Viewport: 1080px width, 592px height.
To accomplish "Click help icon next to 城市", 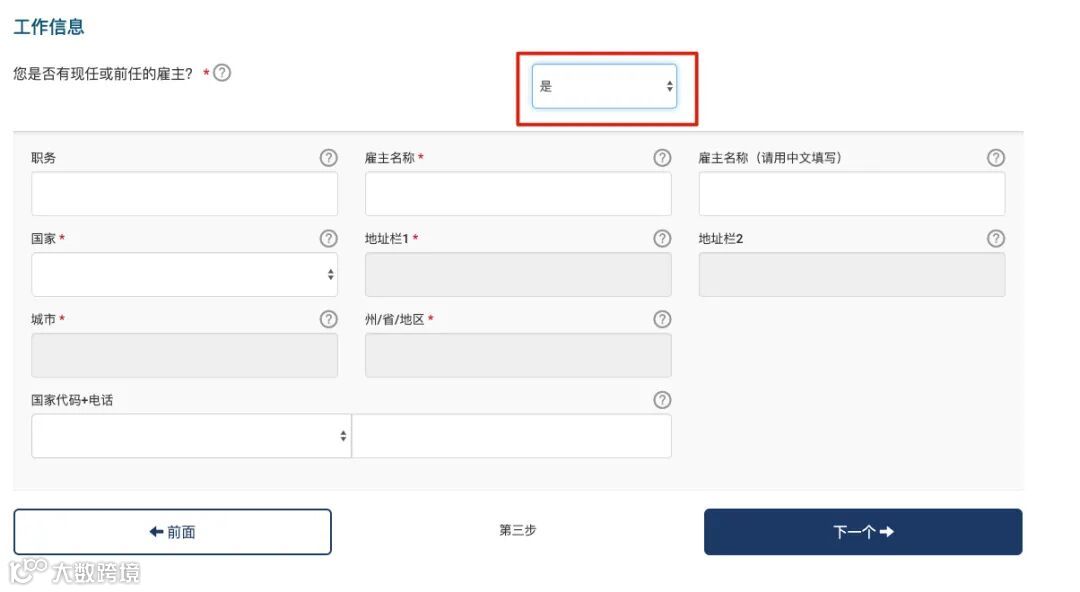I will [329, 319].
